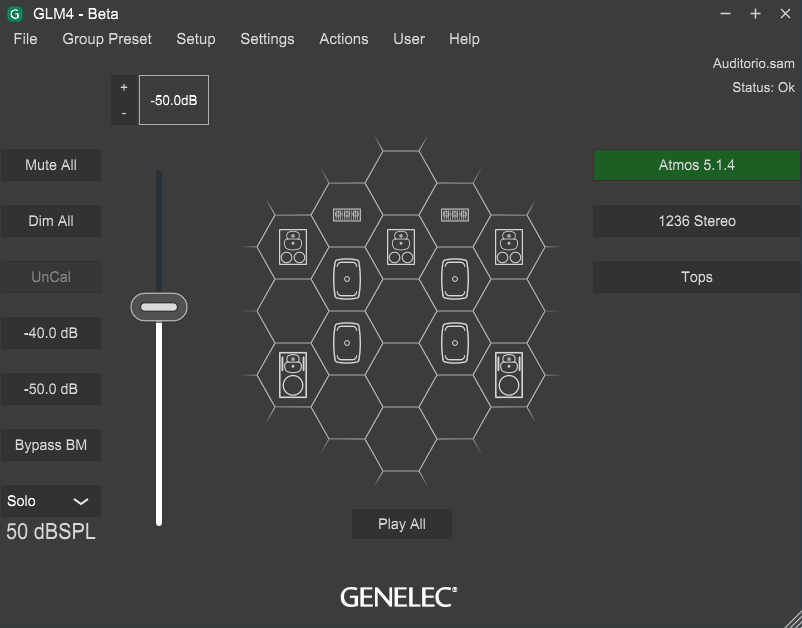Viewport: 802px width, 628px height.
Task: Select the rear-right top monitor icon
Action: tap(454, 345)
